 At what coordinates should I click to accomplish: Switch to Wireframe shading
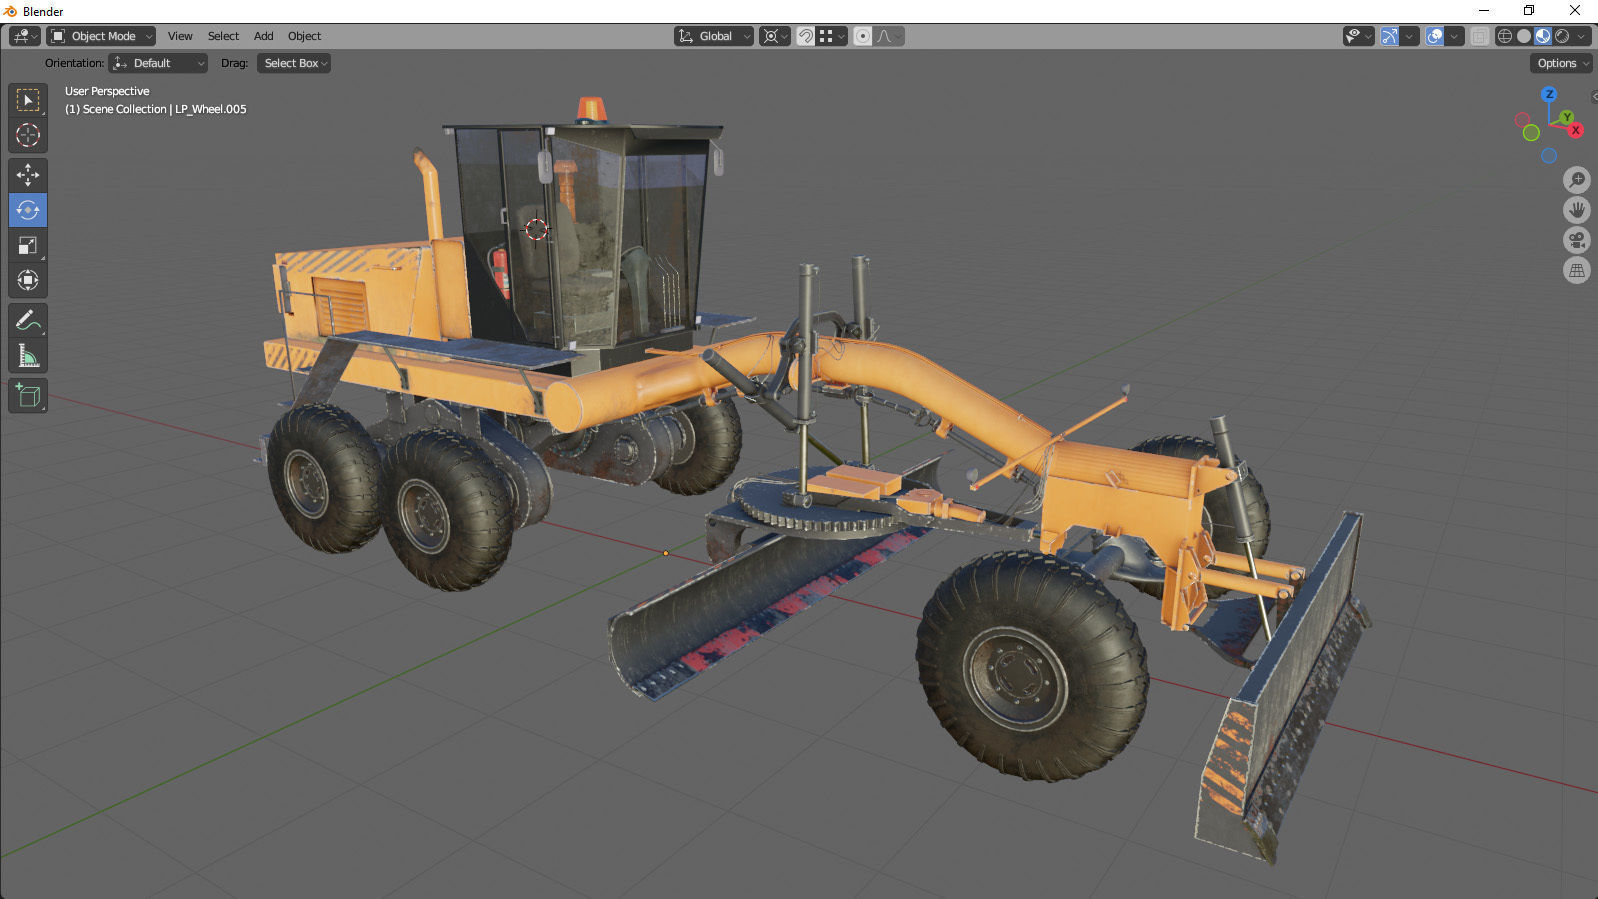[x=1505, y=36]
